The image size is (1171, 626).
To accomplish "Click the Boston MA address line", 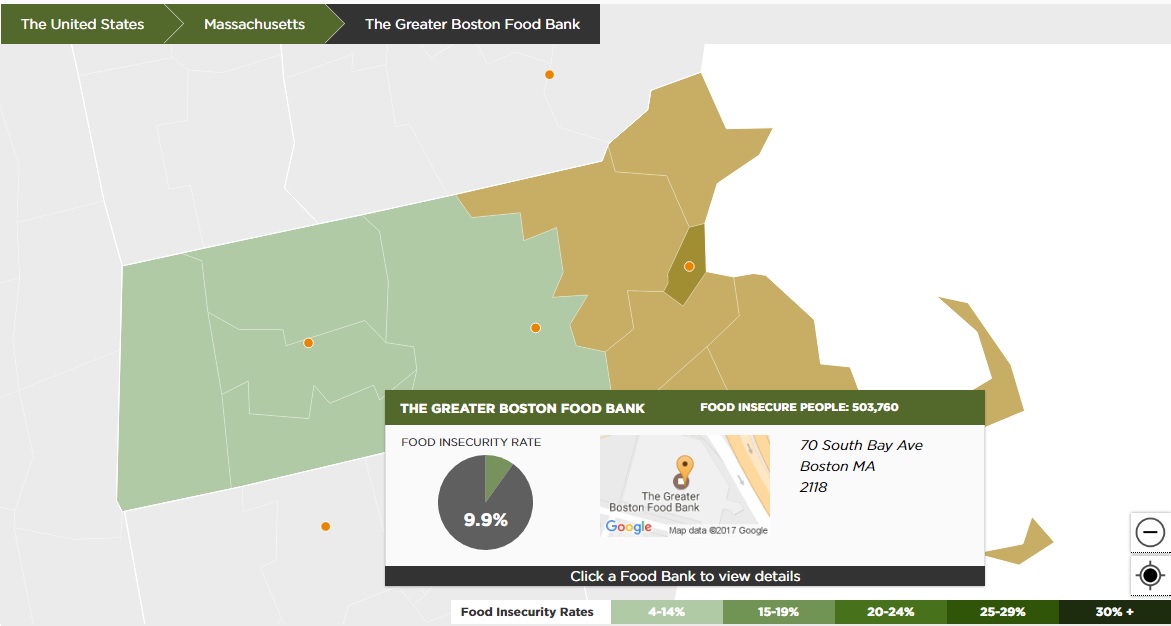I will pos(837,466).
